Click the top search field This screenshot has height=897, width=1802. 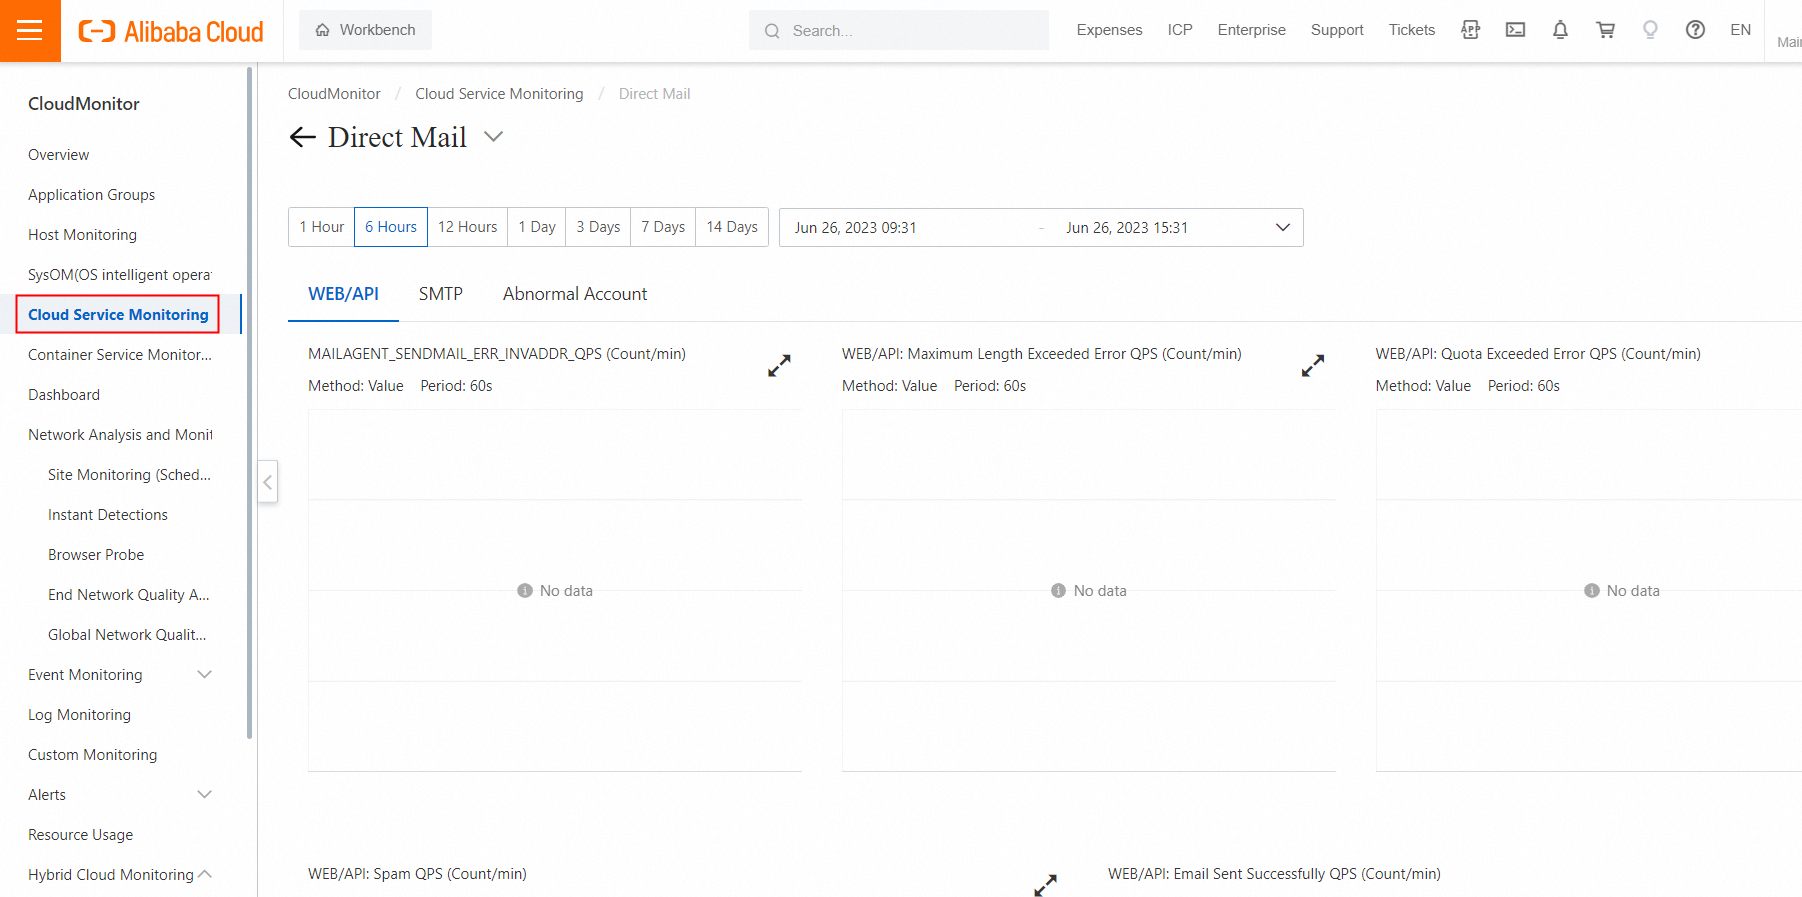898,30
